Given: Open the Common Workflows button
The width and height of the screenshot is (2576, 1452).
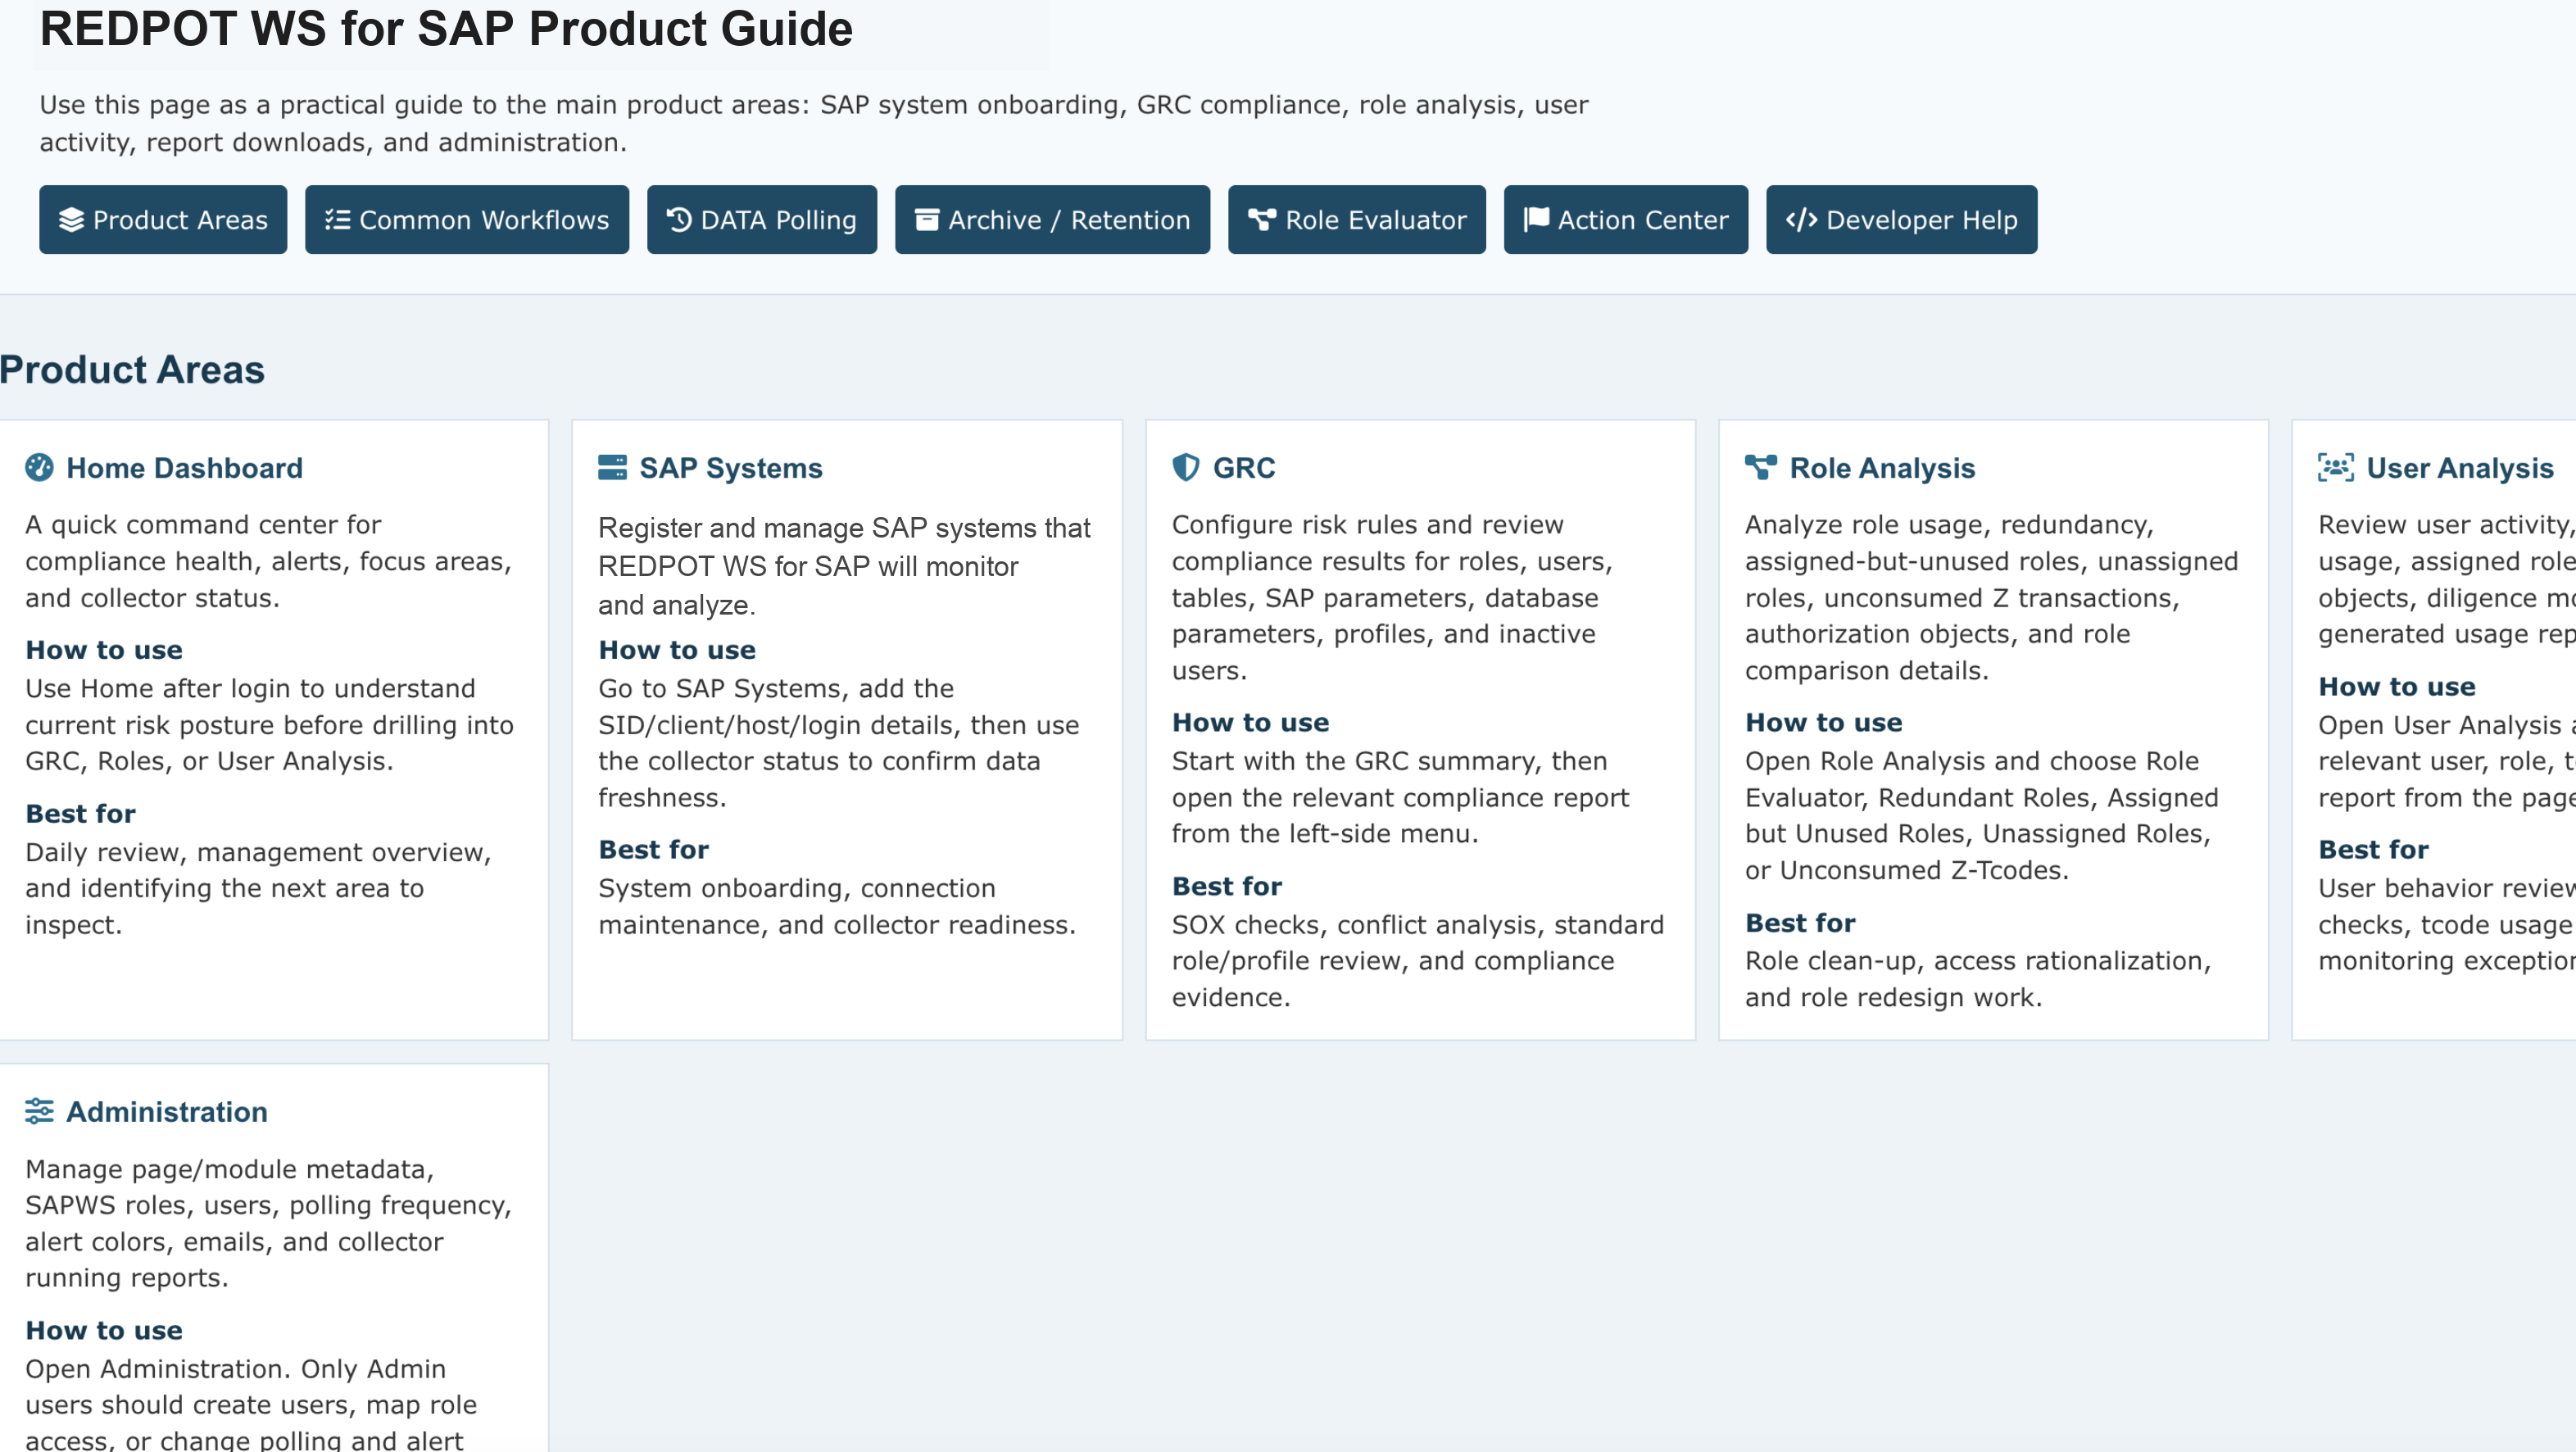Looking at the screenshot, I should pos(467,220).
